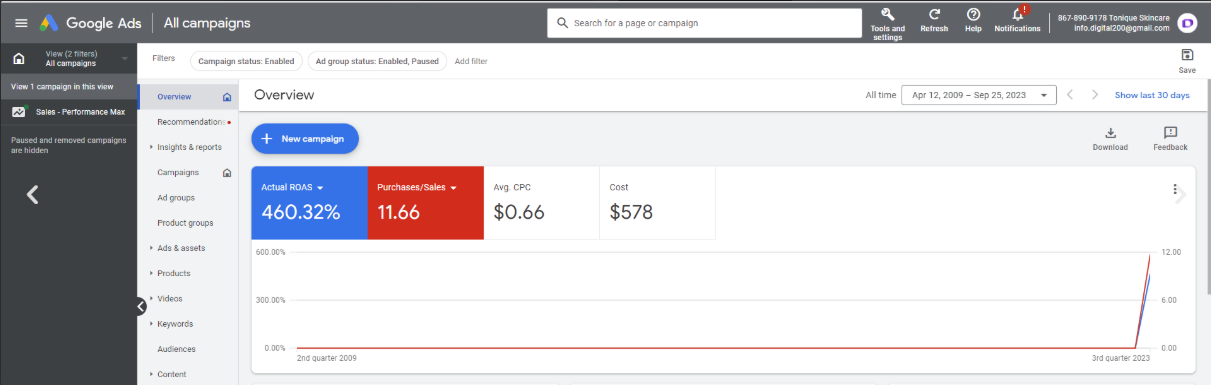Open Ad groups page
1211x385 pixels.
tap(176, 198)
